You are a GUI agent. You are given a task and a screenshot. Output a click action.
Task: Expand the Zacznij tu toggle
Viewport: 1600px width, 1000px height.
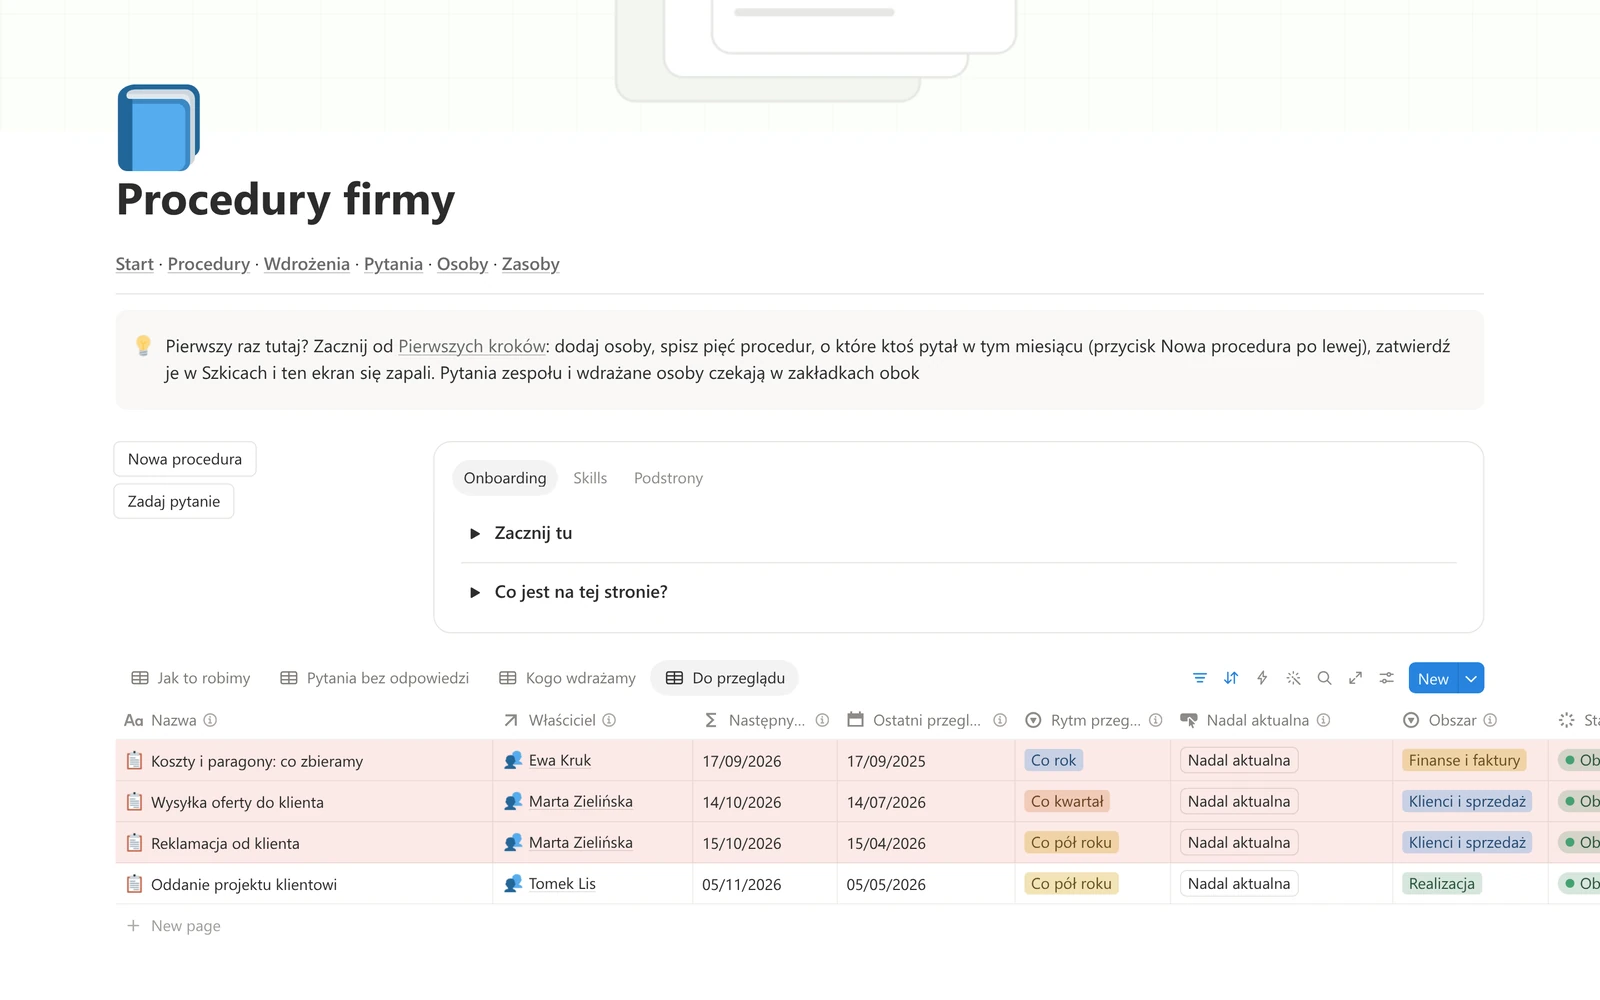point(475,534)
